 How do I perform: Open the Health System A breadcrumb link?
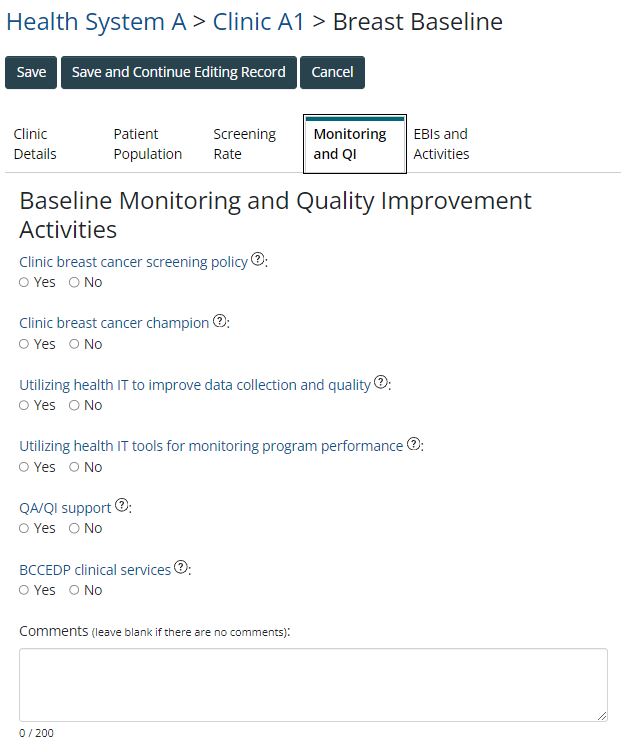(96, 22)
